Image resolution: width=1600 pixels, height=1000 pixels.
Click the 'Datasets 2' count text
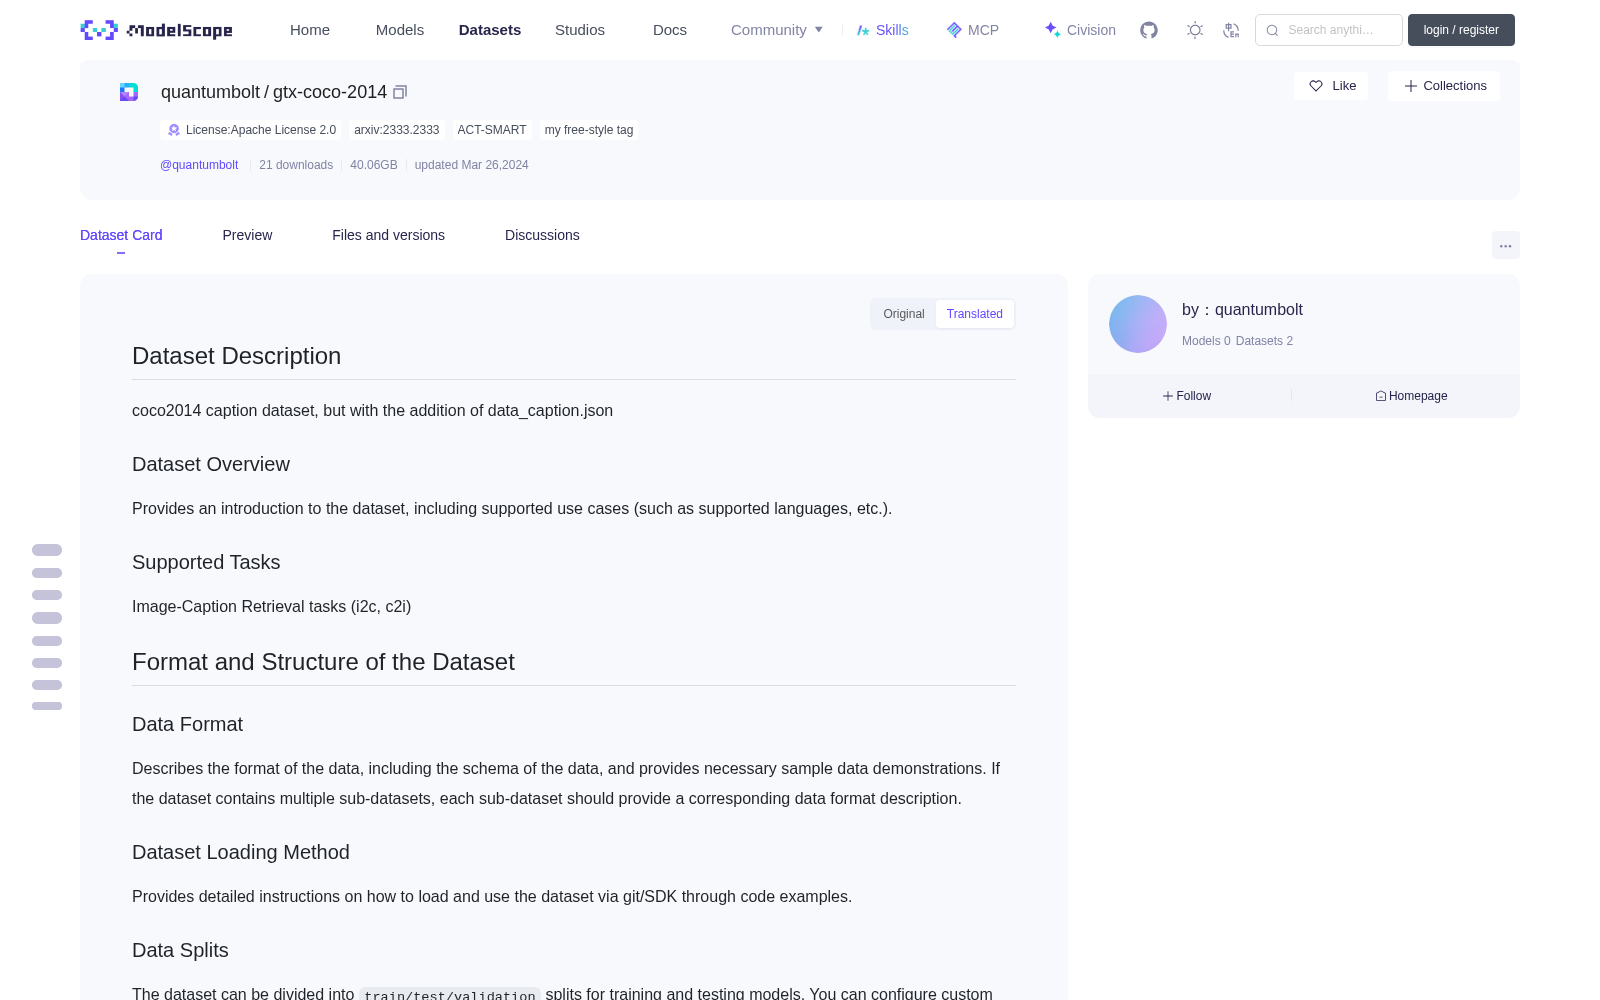tap(1264, 341)
